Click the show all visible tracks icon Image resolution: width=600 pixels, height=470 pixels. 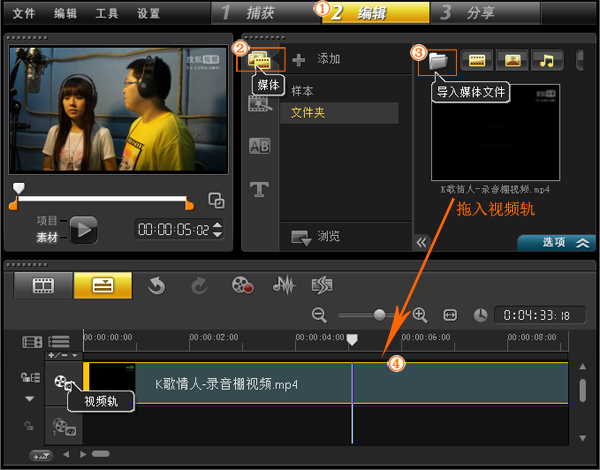point(32,342)
